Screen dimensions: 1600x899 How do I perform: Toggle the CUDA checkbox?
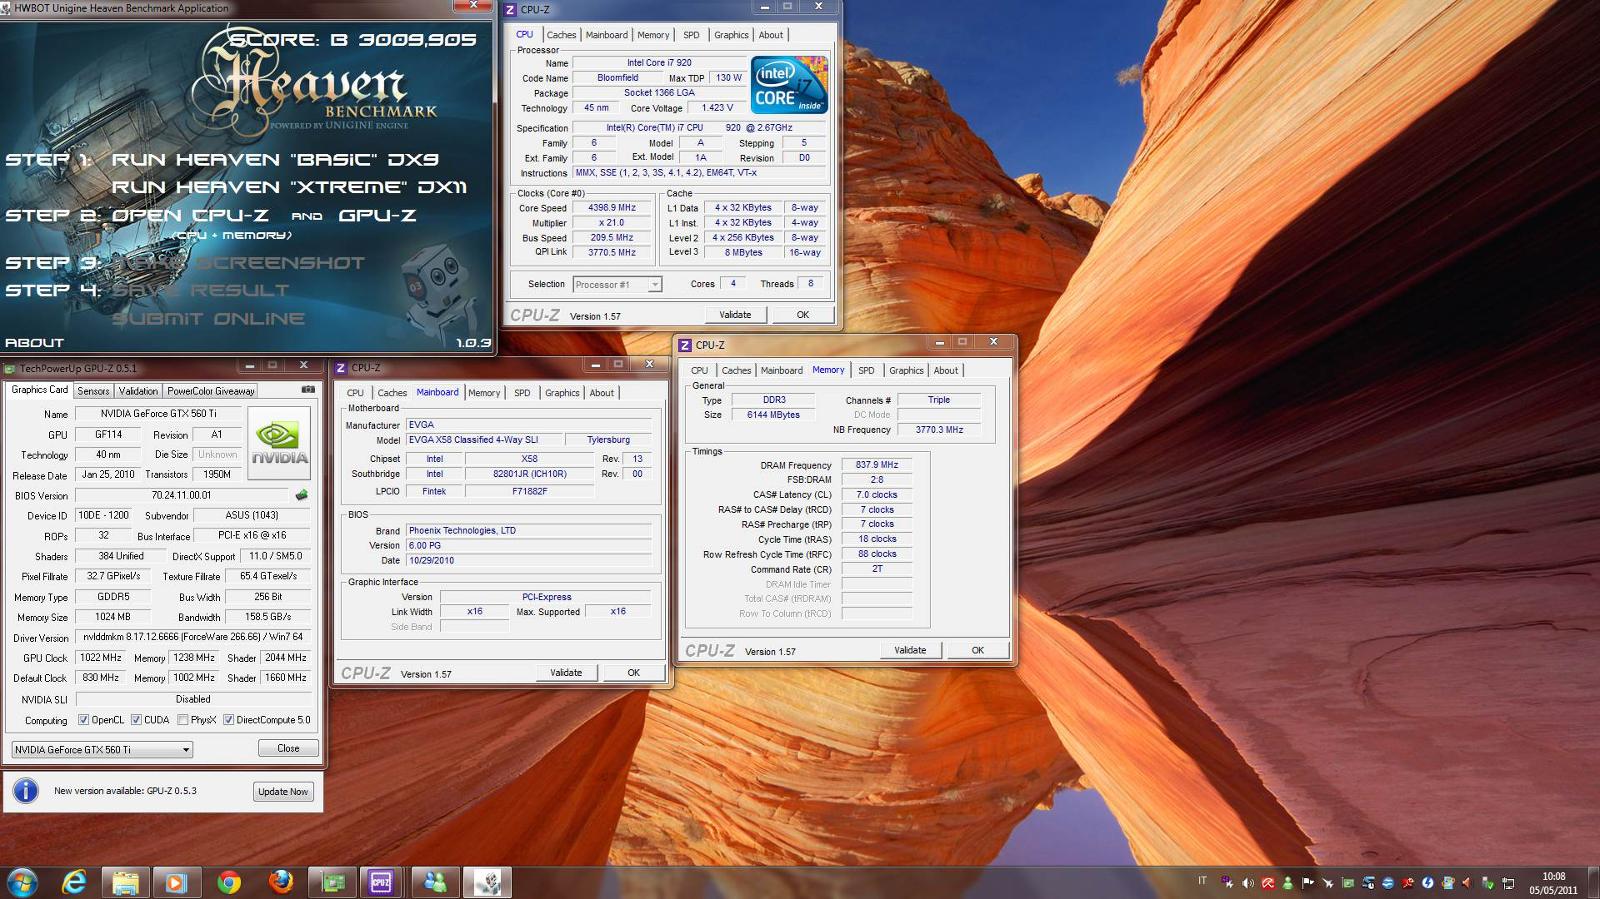coord(136,720)
